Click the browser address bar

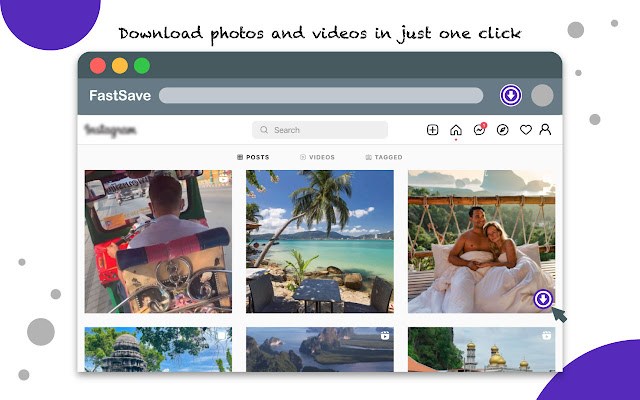[321, 96]
